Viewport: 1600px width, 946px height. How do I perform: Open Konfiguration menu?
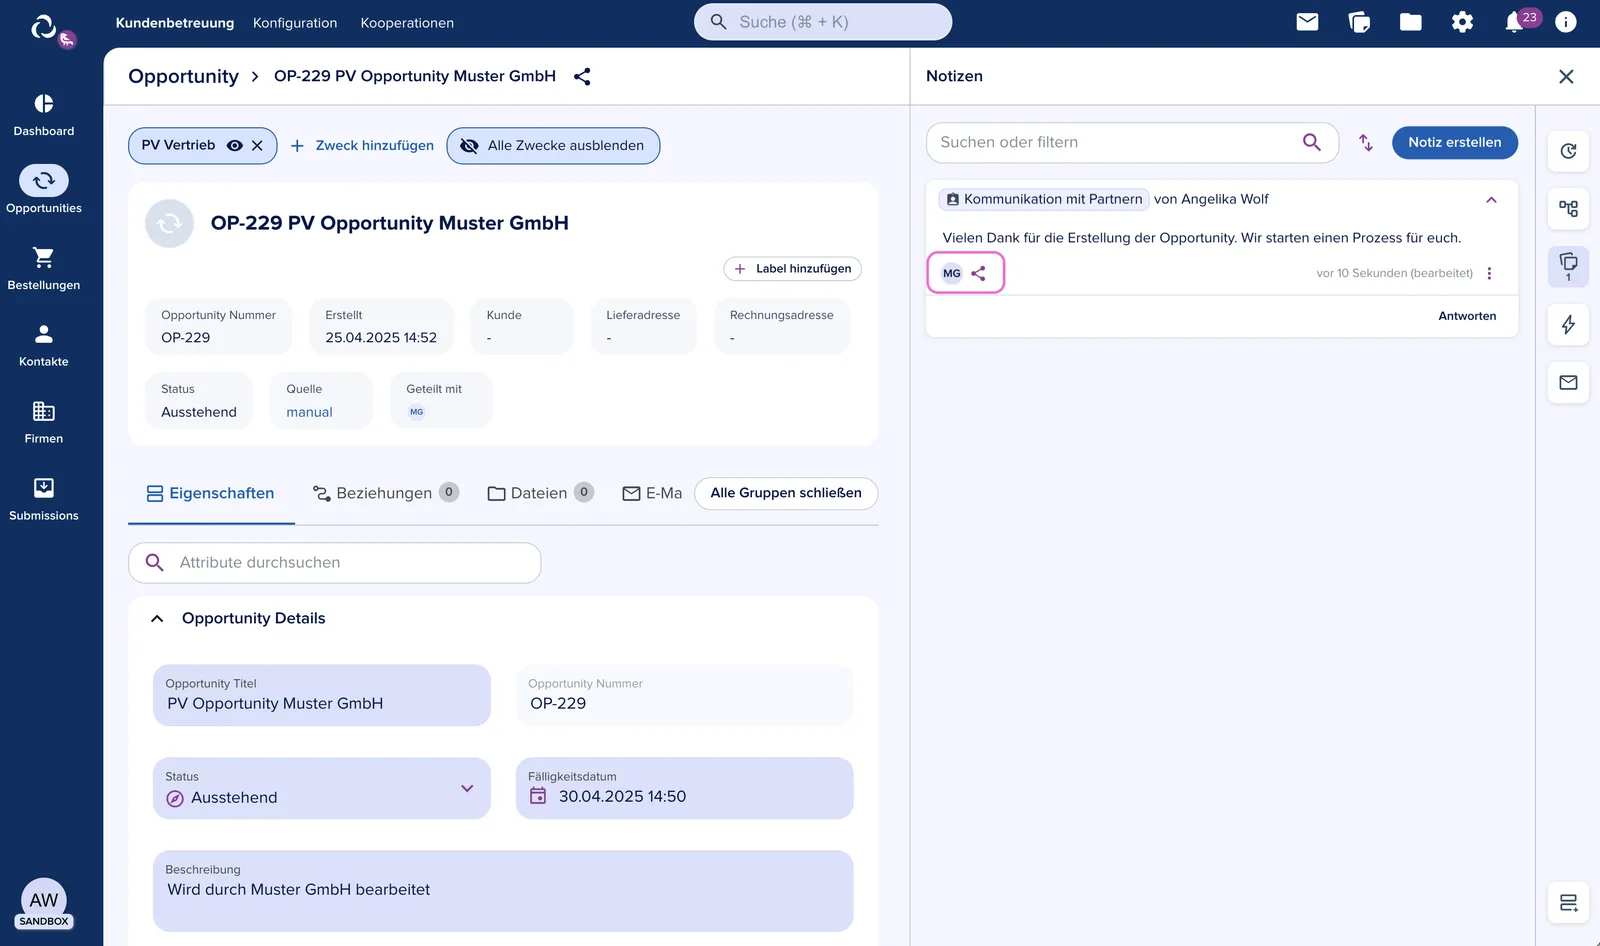click(295, 23)
